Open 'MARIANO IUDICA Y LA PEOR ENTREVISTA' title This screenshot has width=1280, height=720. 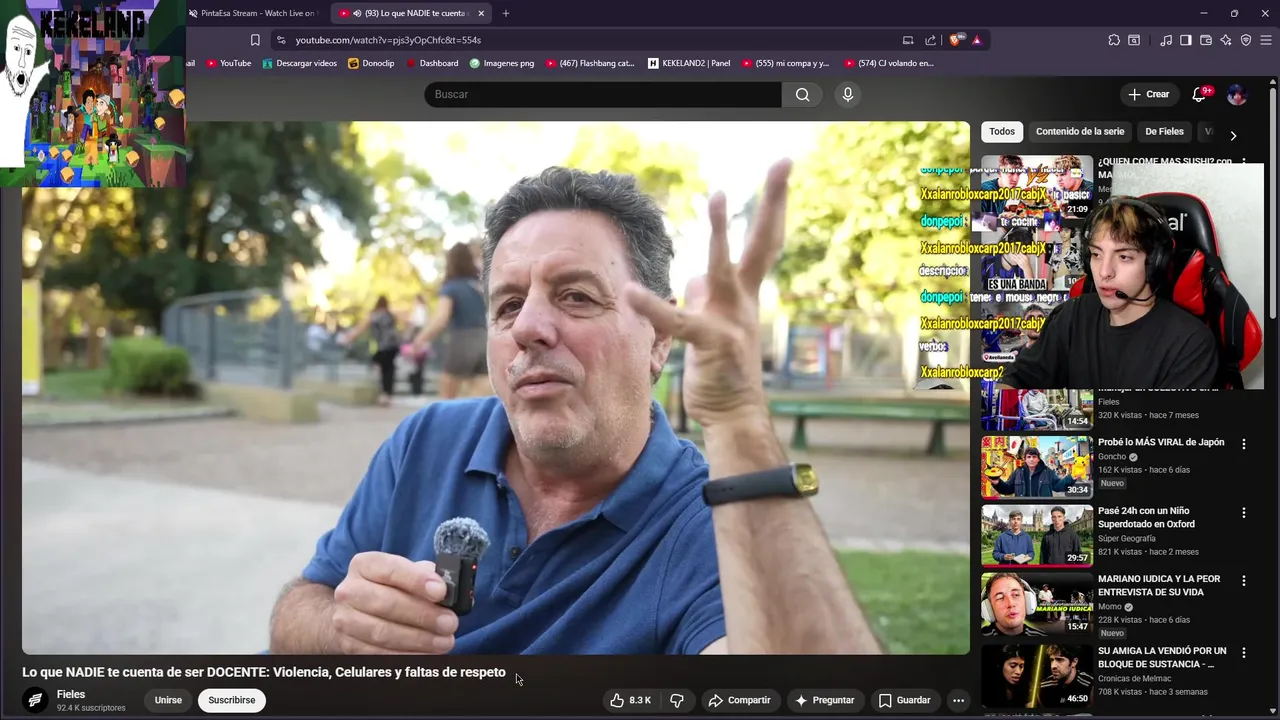point(1159,585)
